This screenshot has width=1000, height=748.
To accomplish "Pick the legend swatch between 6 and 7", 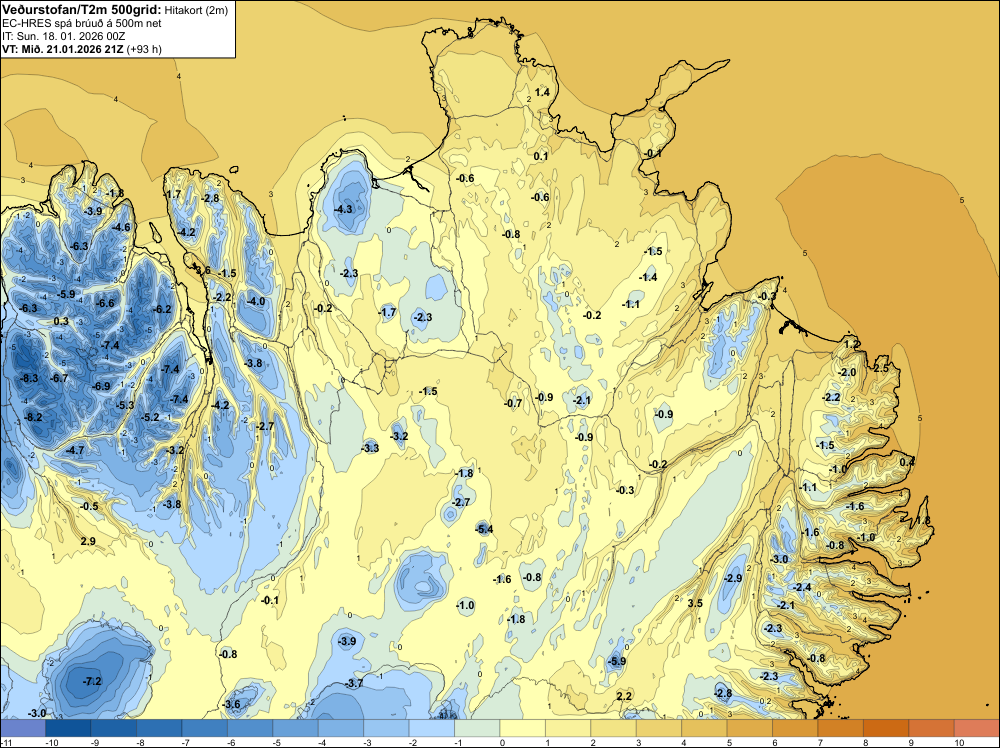I will (x=795, y=728).
